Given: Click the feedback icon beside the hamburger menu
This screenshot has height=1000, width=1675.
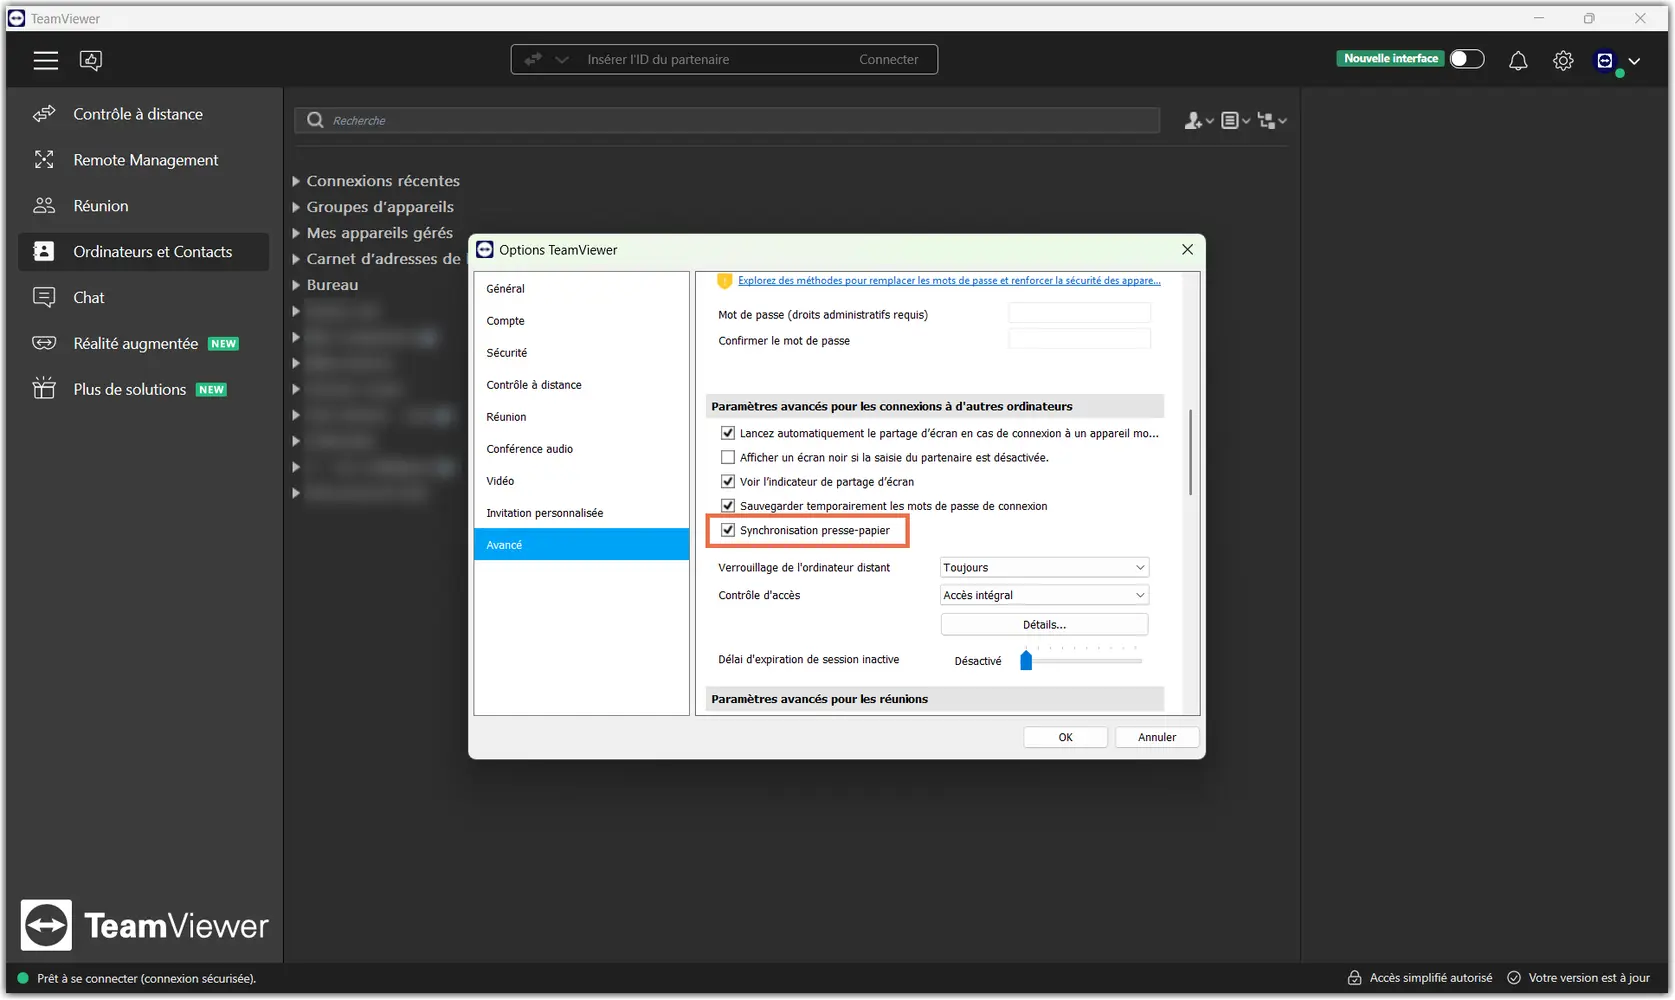Looking at the screenshot, I should click(91, 61).
